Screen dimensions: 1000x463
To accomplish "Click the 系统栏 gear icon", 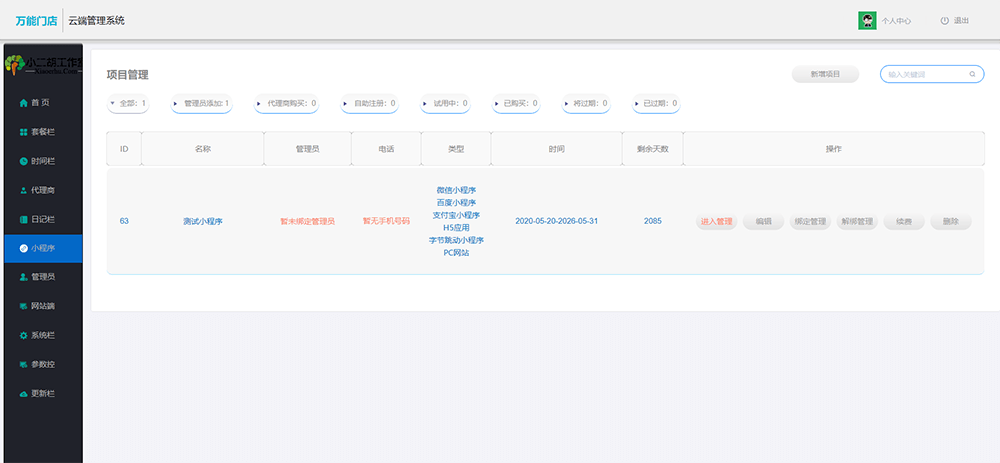I will (24, 335).
